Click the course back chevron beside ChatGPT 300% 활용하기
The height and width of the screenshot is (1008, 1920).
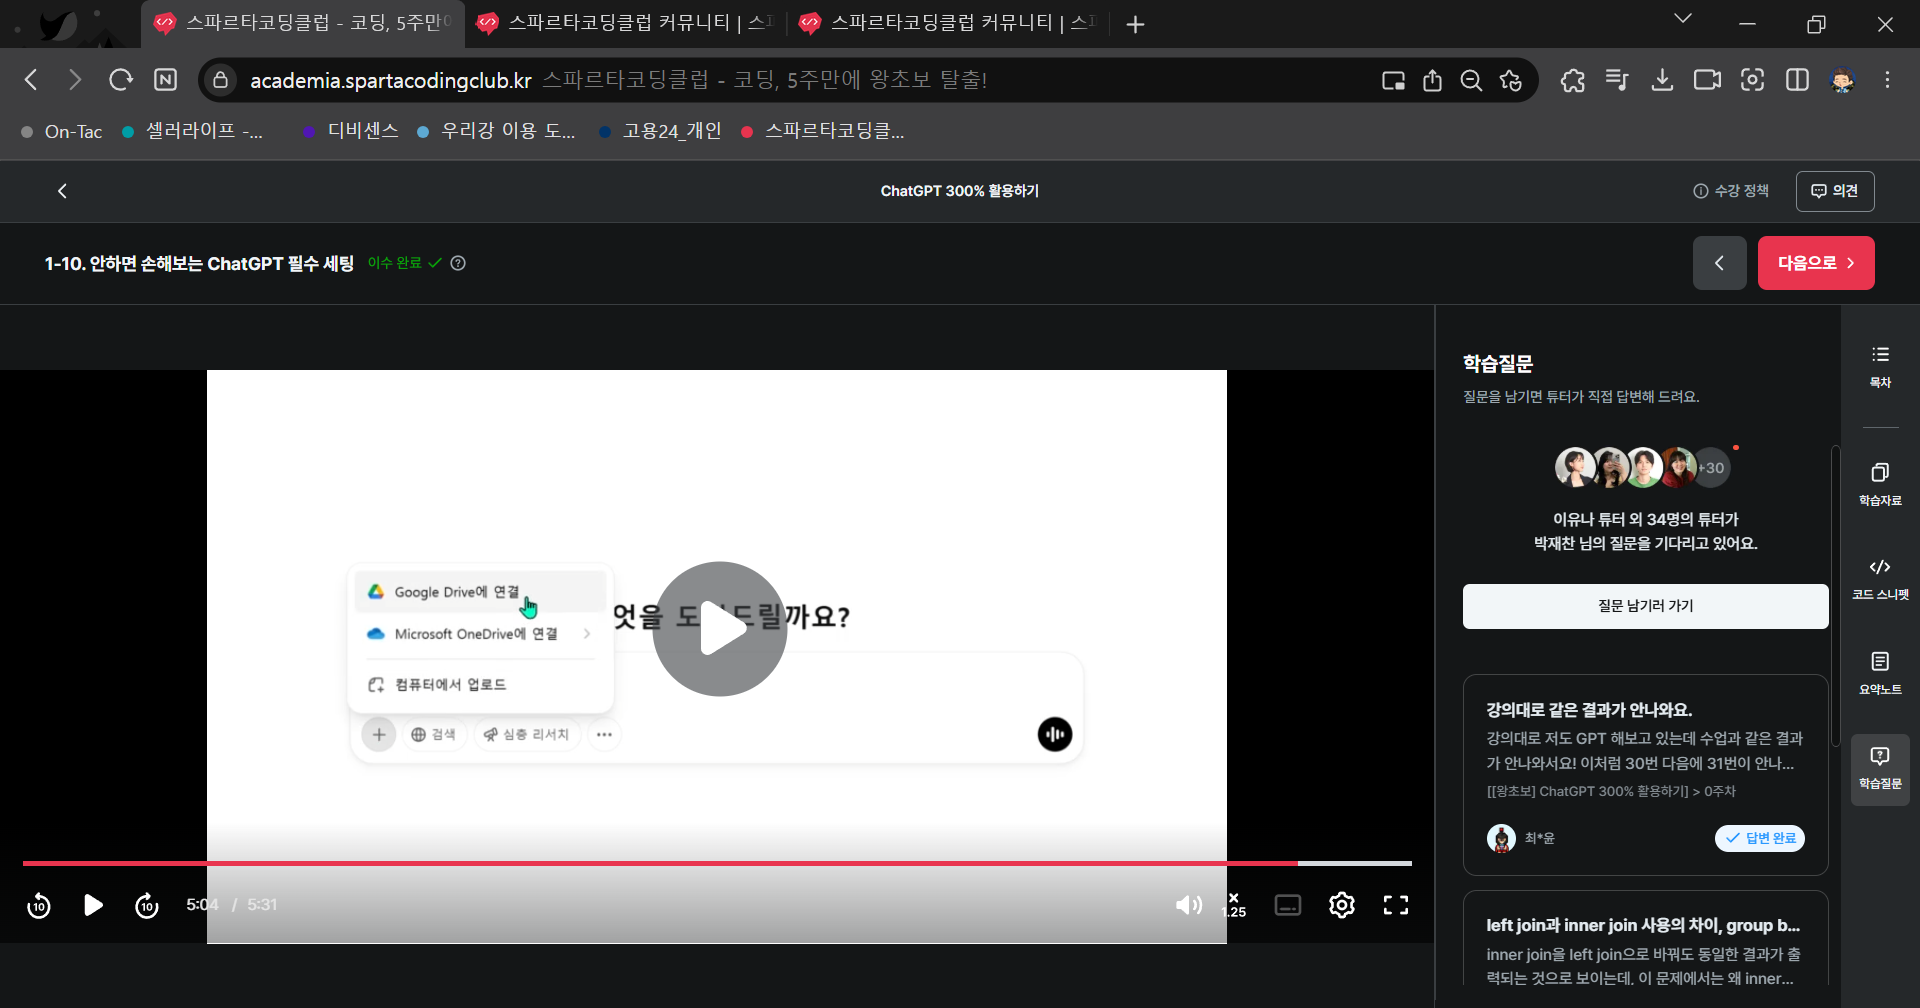click(62, 191)
